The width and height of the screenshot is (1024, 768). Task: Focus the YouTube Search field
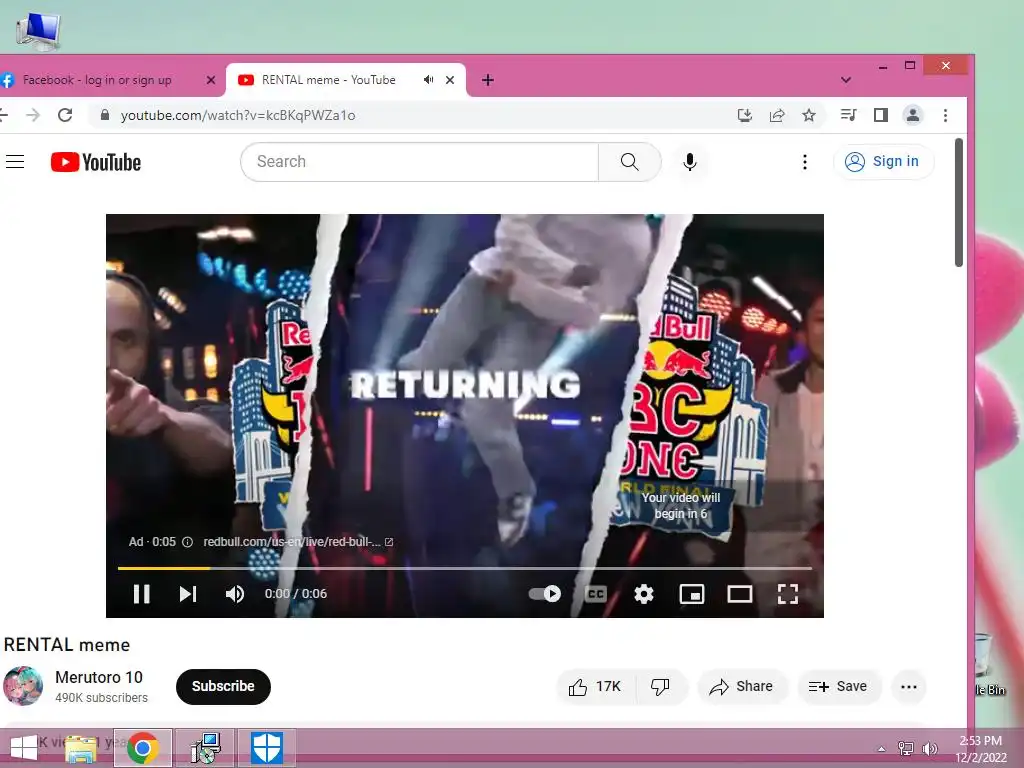click(419, 161)
